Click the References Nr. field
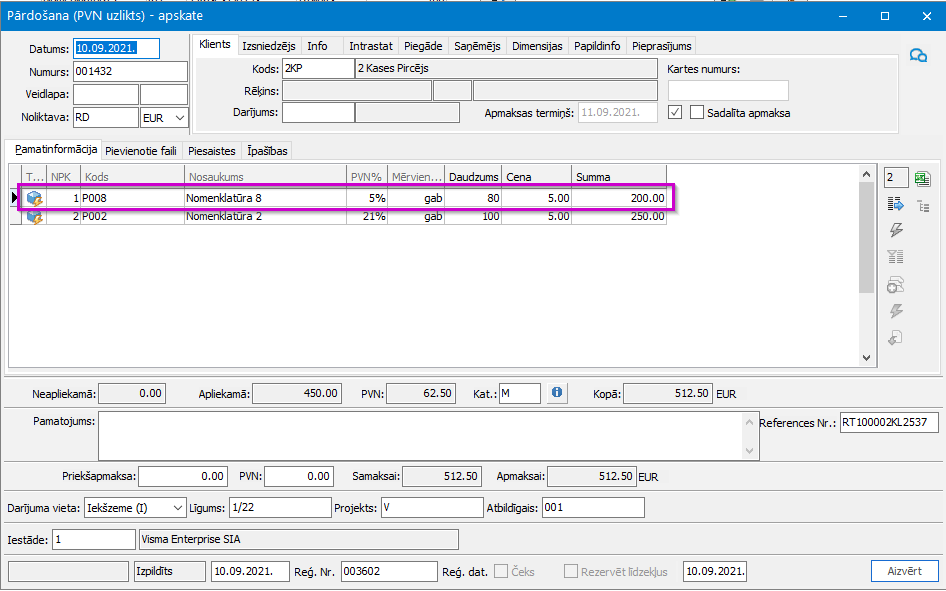946x591 pixels. click(889, 423)
